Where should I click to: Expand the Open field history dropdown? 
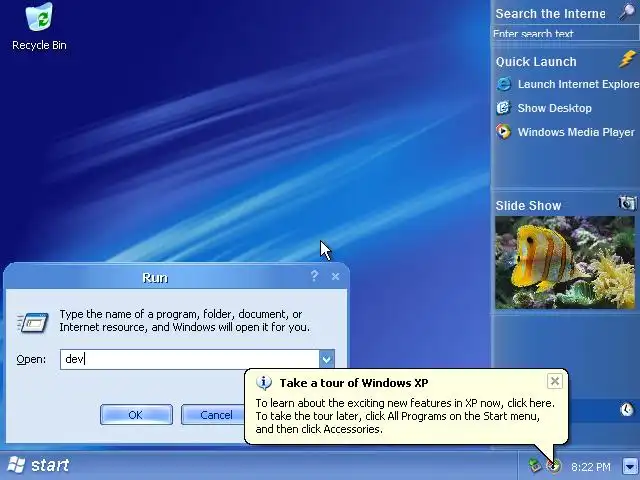(x=327, y=360)
